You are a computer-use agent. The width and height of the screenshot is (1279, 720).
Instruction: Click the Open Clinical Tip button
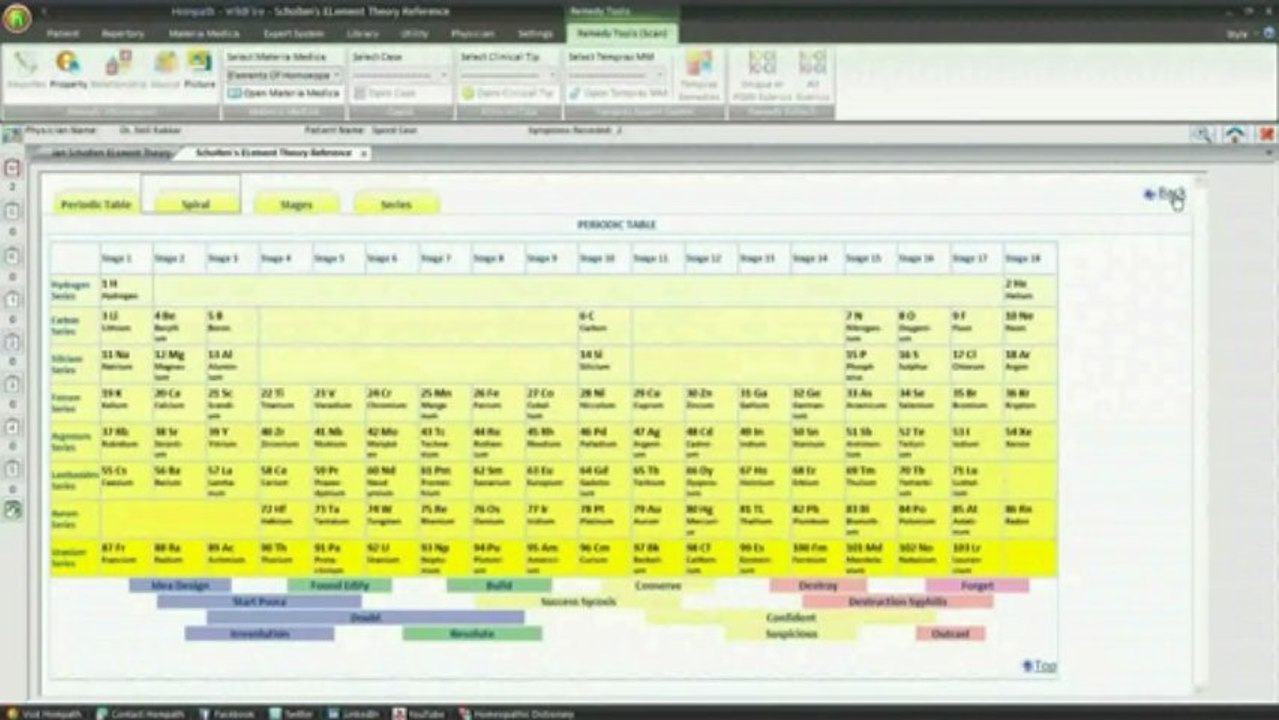tap(508, 93)
